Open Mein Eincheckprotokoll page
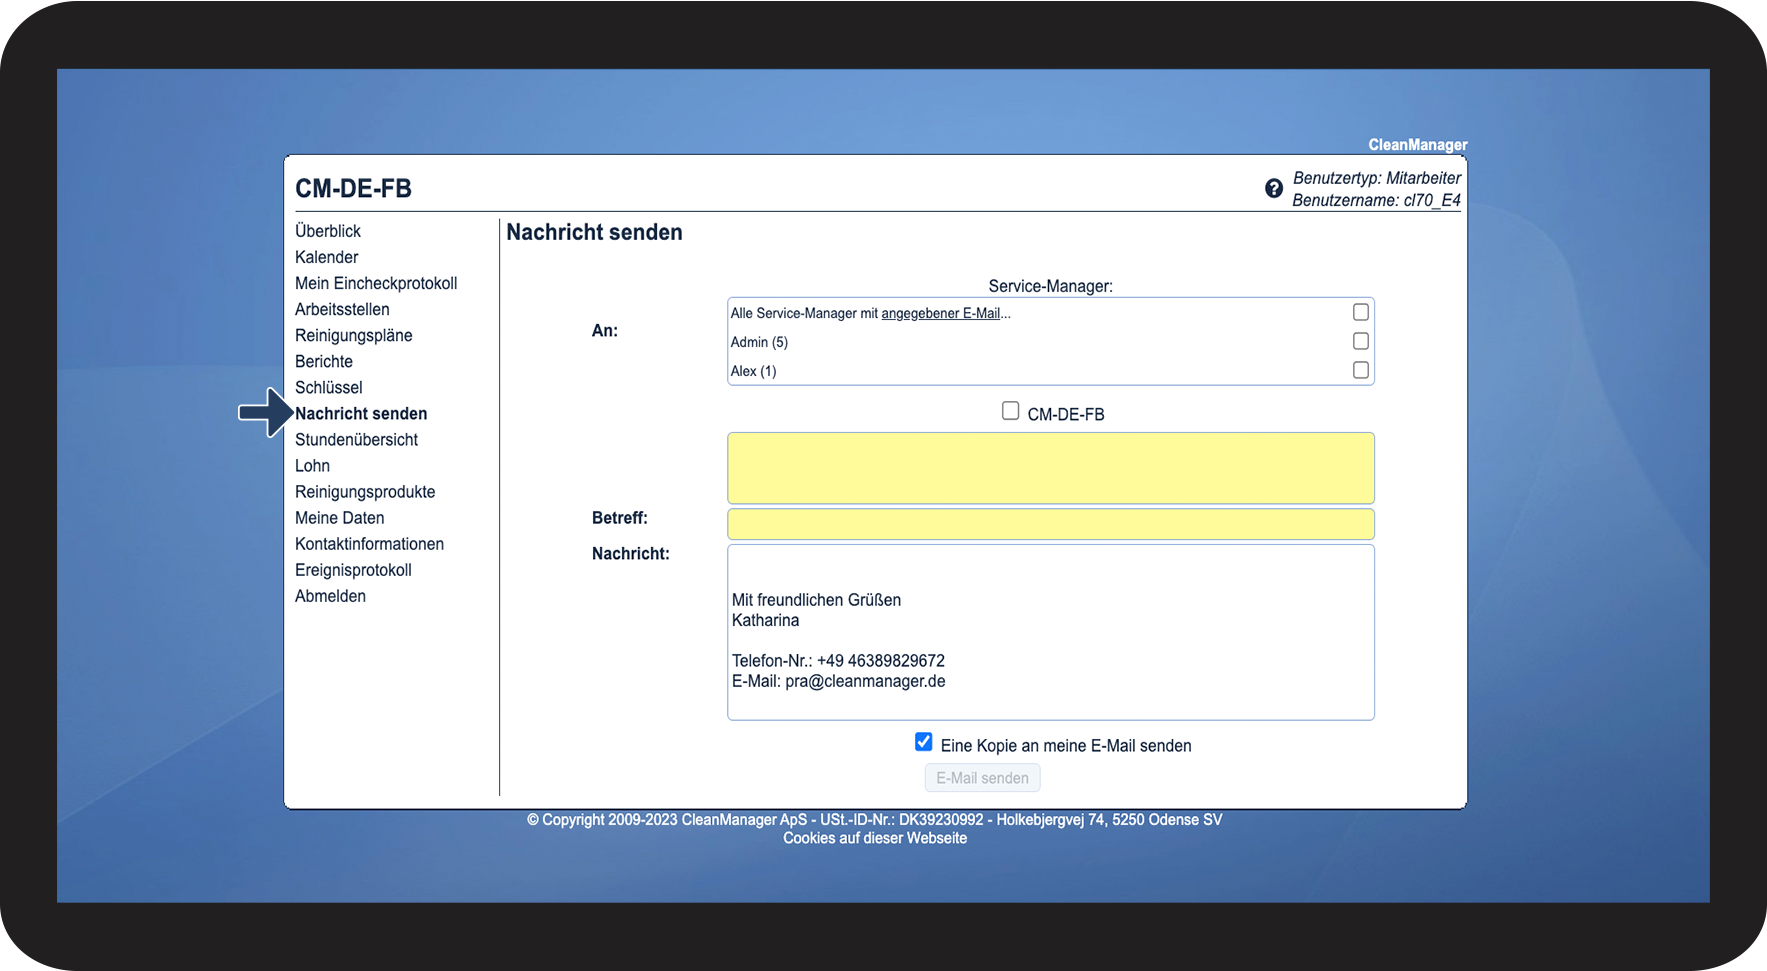The height and width of the screenshot is (971, 1767). [376, 283]
